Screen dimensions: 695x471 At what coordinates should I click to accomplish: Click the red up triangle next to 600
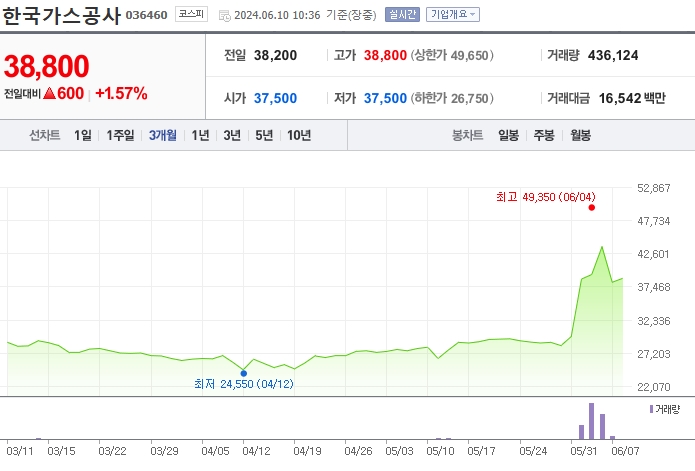click(x=50, y=93)
